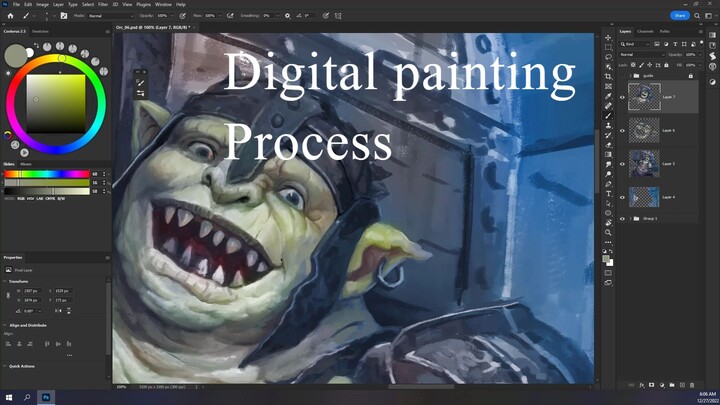Toggle lock transparent pixels
This screenshot has height=405, width=720.
tap(633, 65)
